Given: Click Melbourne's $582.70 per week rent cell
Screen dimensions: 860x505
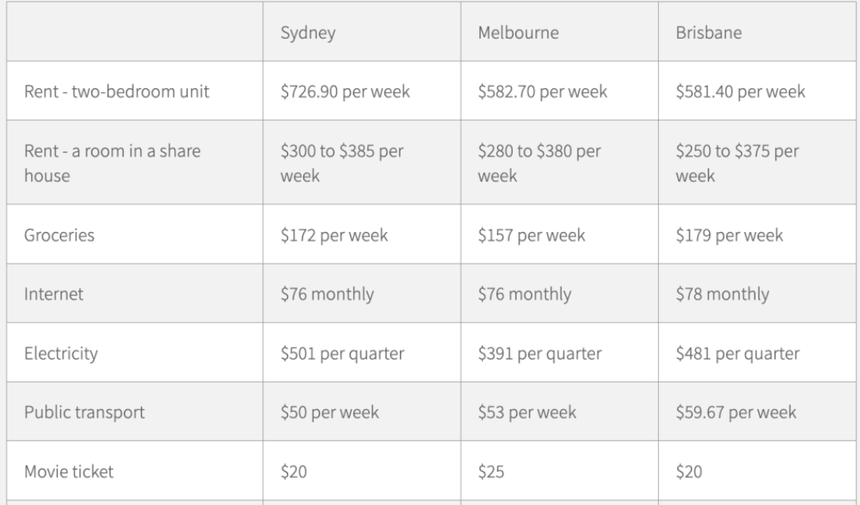Looking at the screenshot, I should pos(542,91).
